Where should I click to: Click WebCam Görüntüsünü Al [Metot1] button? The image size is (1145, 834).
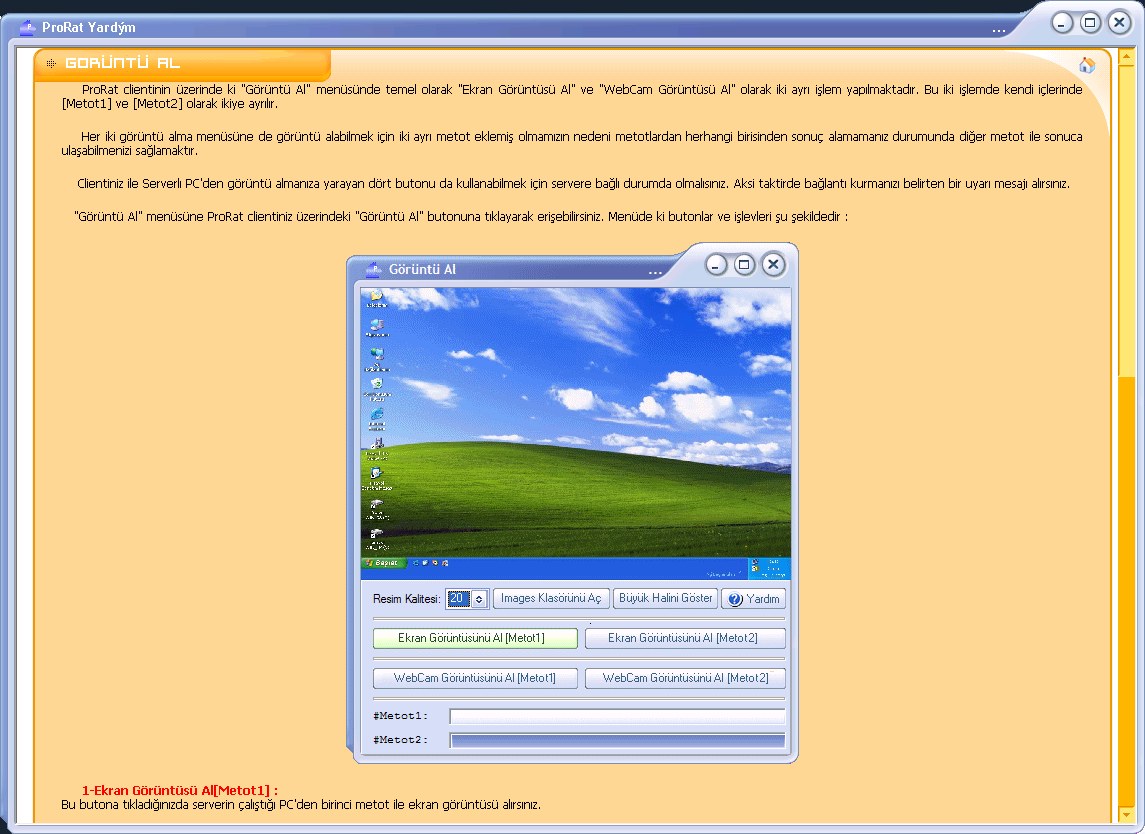(x=475, y=678)
